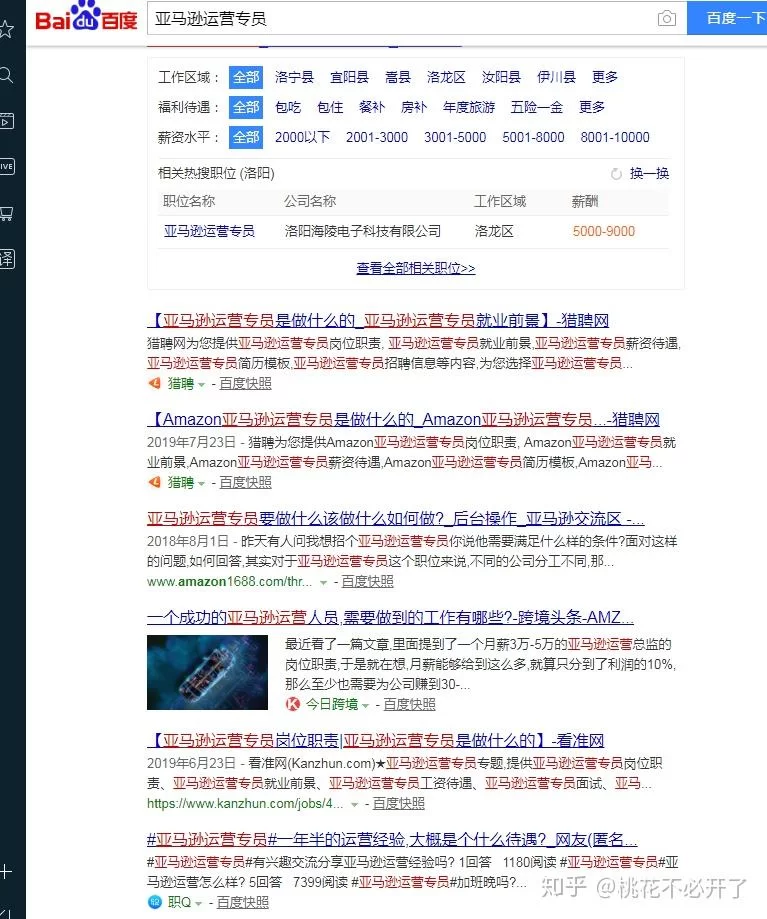Viewport: 767px width, 919px height.
Task: Click the sidebar translate icon
Action: pyautogui.click(x=7, y=259)
